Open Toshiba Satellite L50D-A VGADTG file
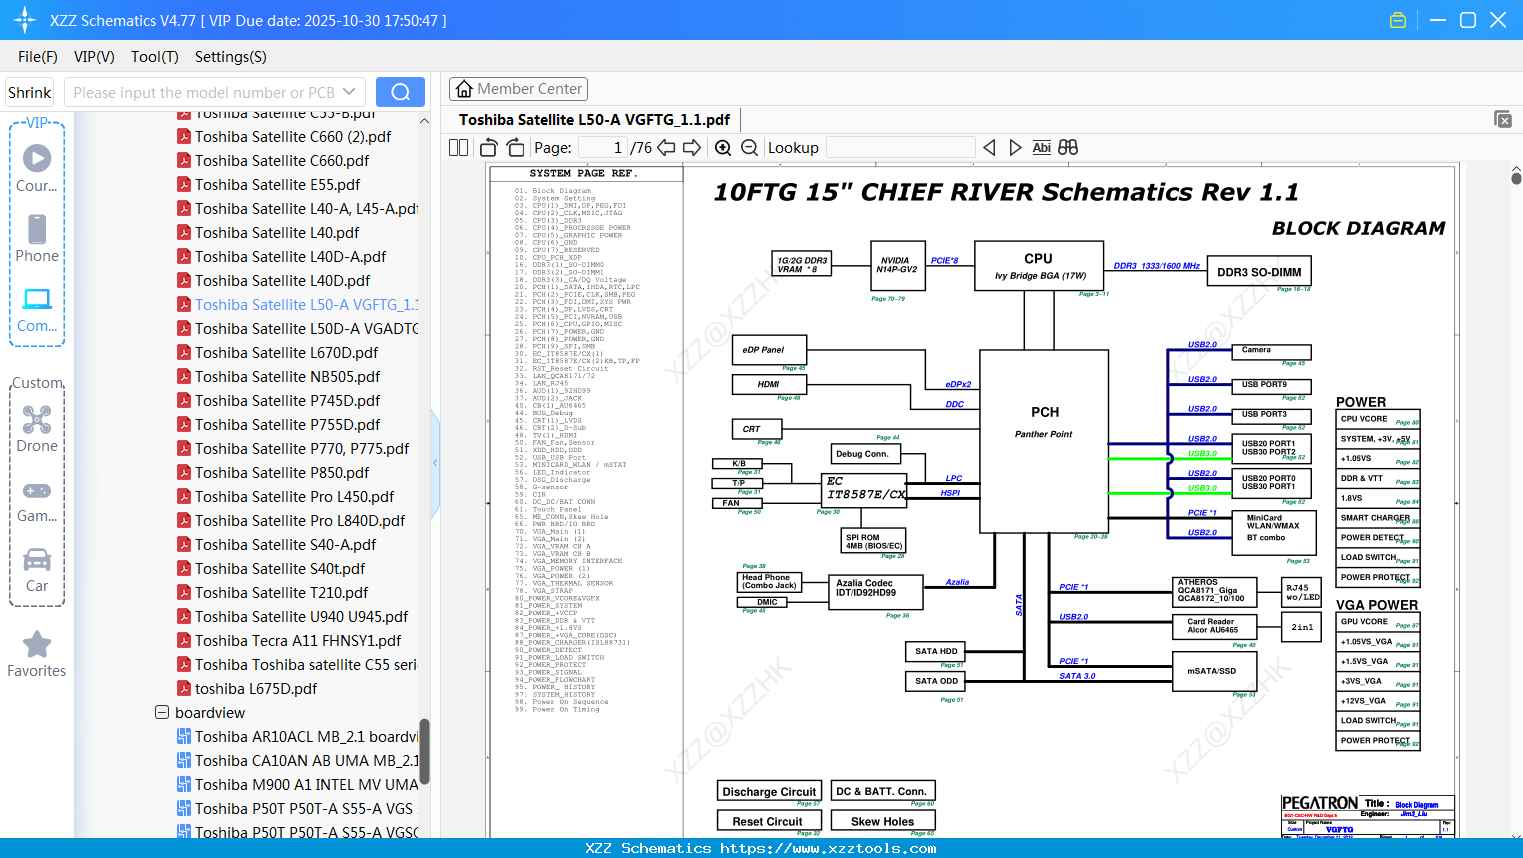1523x858 pixels. click(306, 329)
